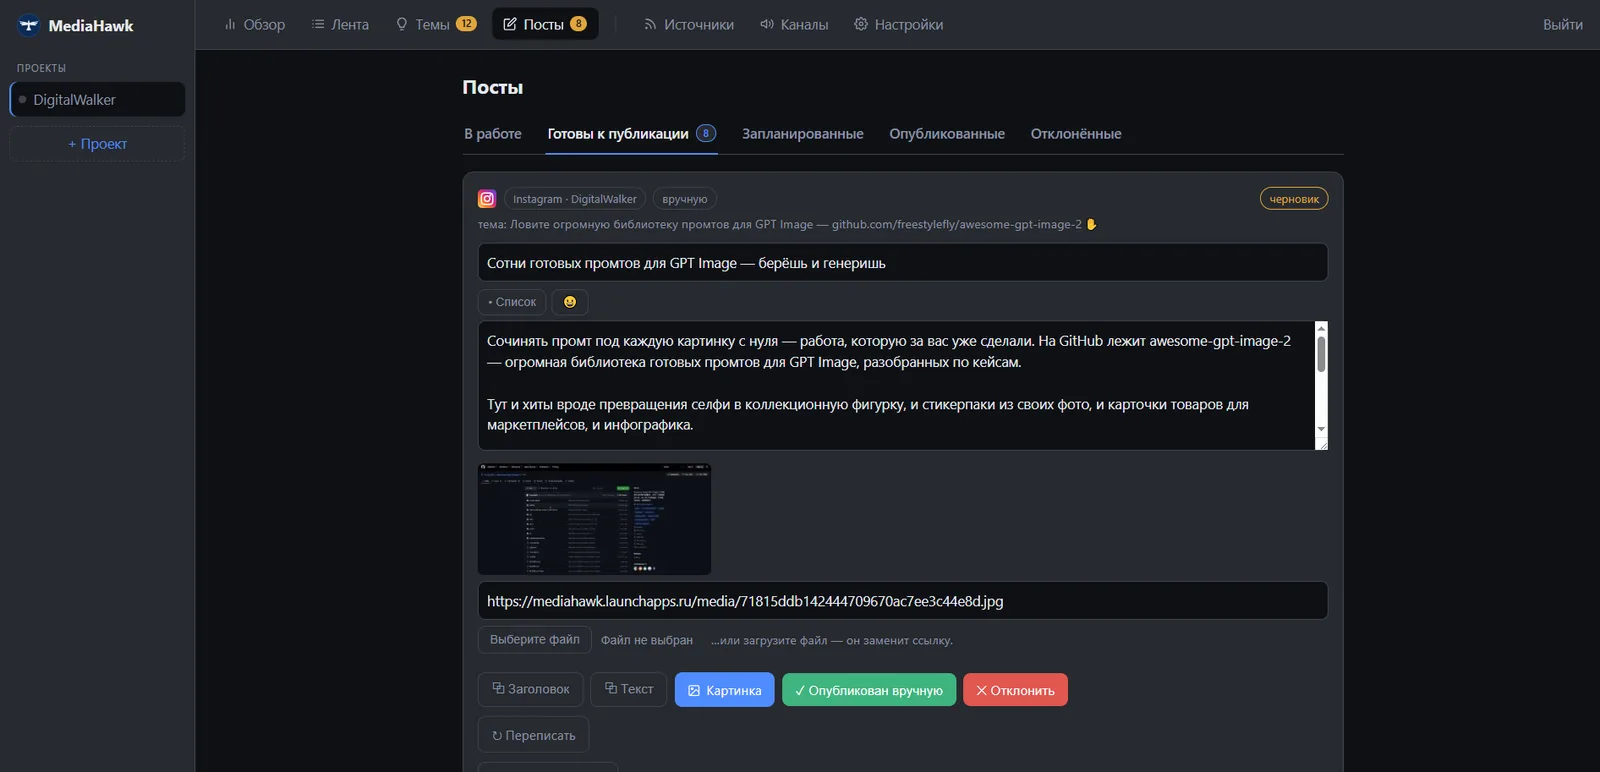1600x772 pixels.
Task: Mark post as Опубликован вручную
Action: click(869, 690)
